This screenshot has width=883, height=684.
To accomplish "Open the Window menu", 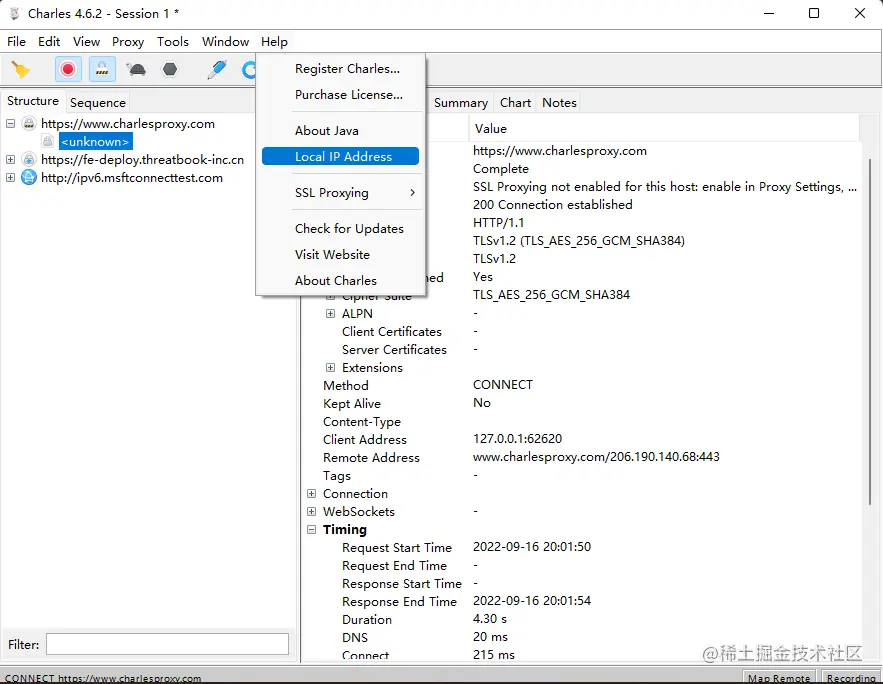I will (225, 42).
